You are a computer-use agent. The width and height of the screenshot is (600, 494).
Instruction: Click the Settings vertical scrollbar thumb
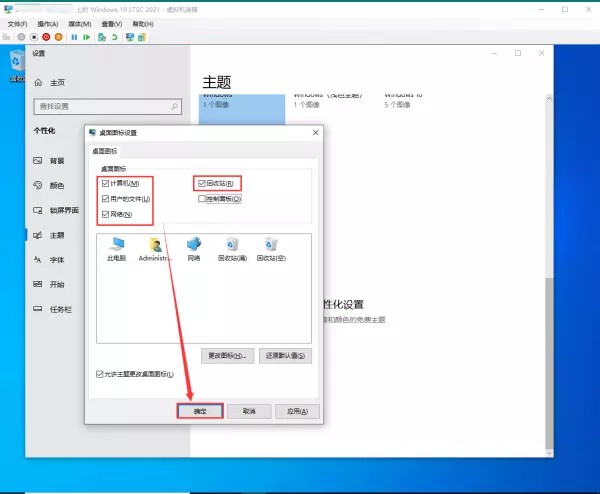tap(549, 363)
